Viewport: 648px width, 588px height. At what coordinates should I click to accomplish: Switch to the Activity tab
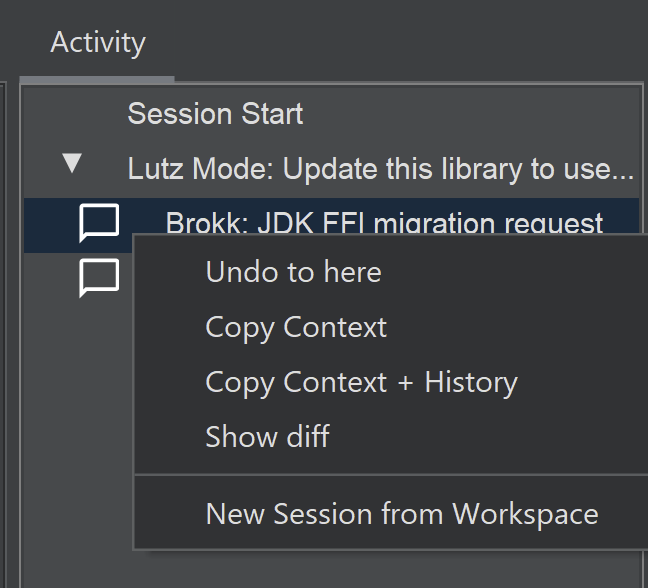click(98, 43)
